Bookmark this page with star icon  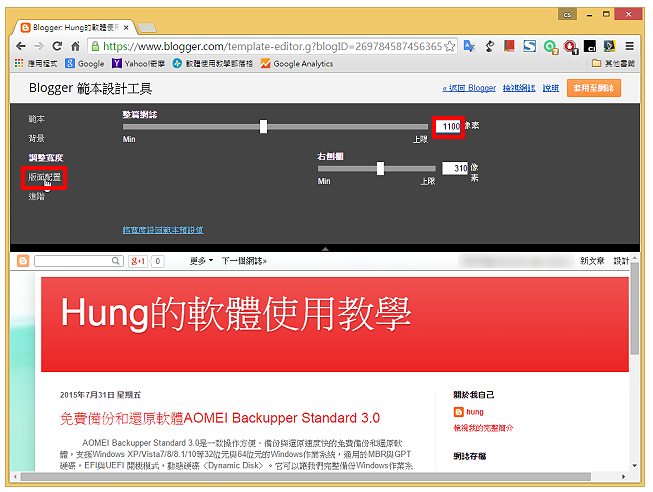pyautogui.click(x=449, y=46)
